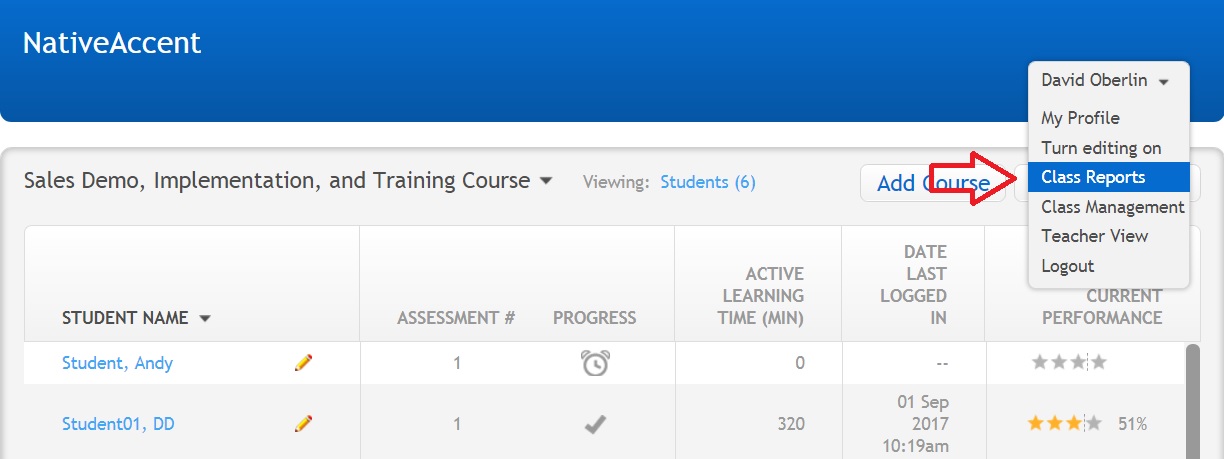Image resolution: width=1224 pixels, height=459 pixels.
Task: Open the David Oberlin user dropdown
Action: 1106,81
